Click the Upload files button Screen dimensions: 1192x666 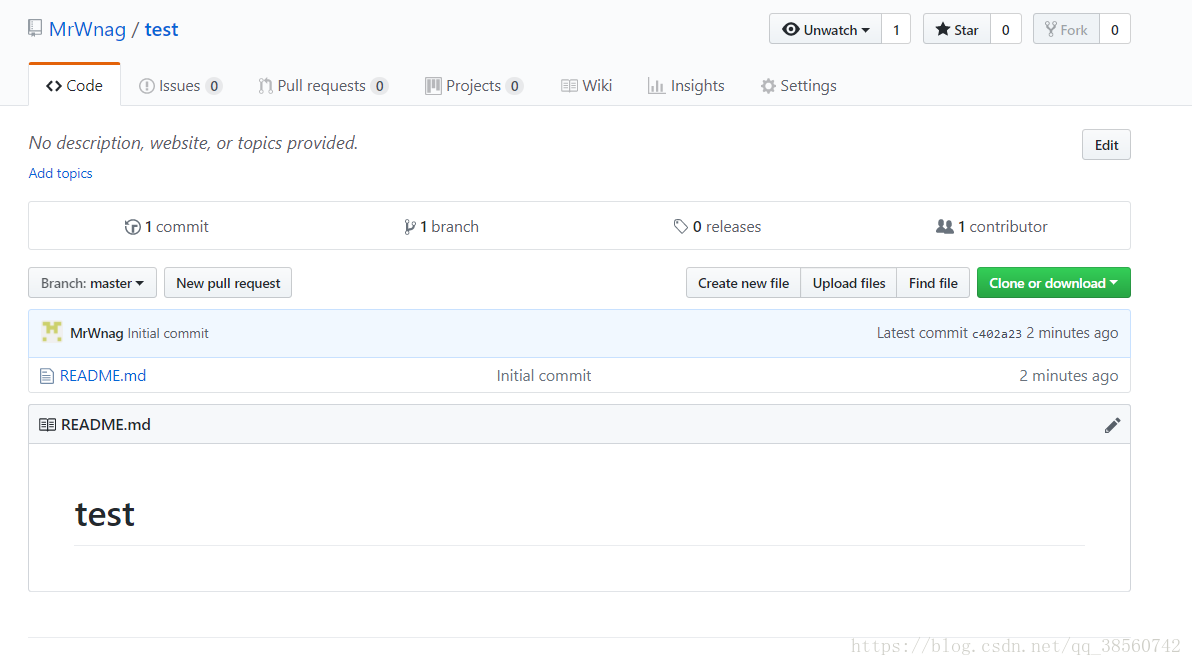tap(849, 283)
